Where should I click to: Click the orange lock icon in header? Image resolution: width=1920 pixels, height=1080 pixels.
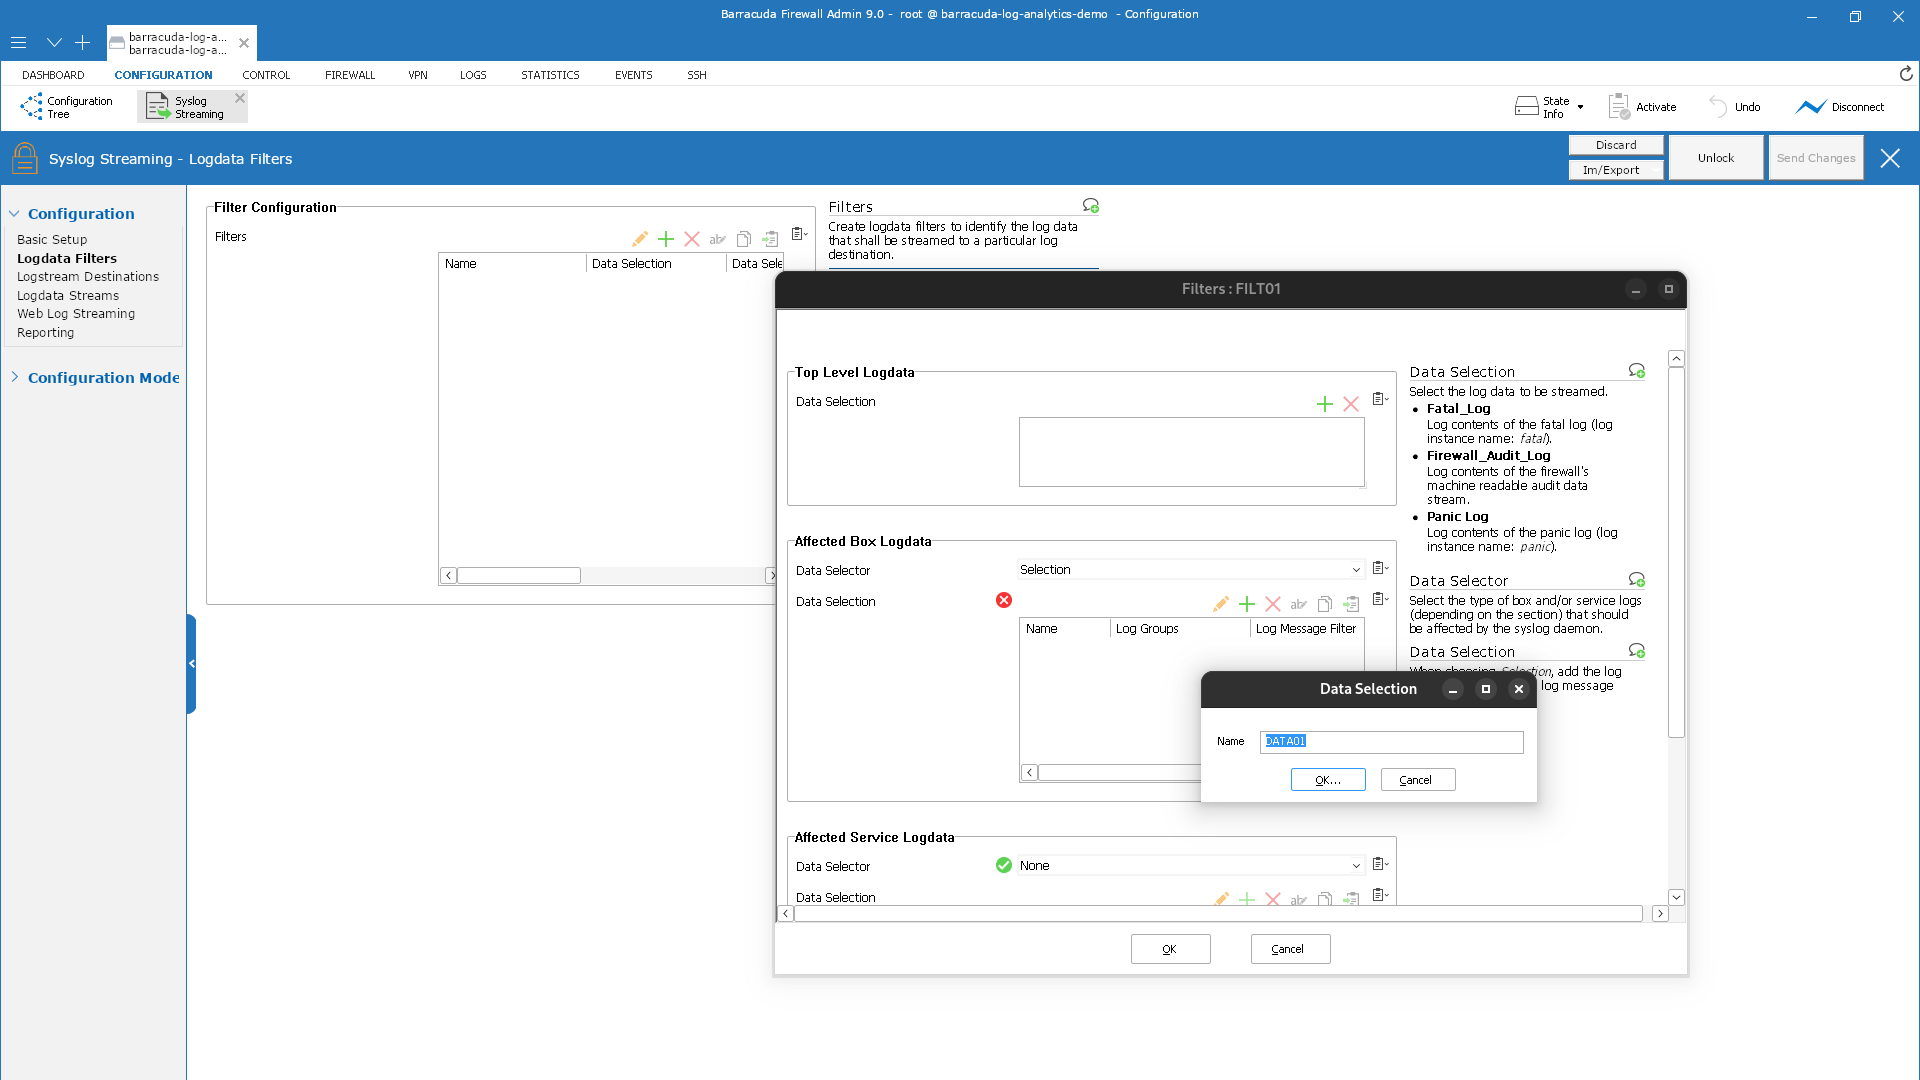coord(25,159)
